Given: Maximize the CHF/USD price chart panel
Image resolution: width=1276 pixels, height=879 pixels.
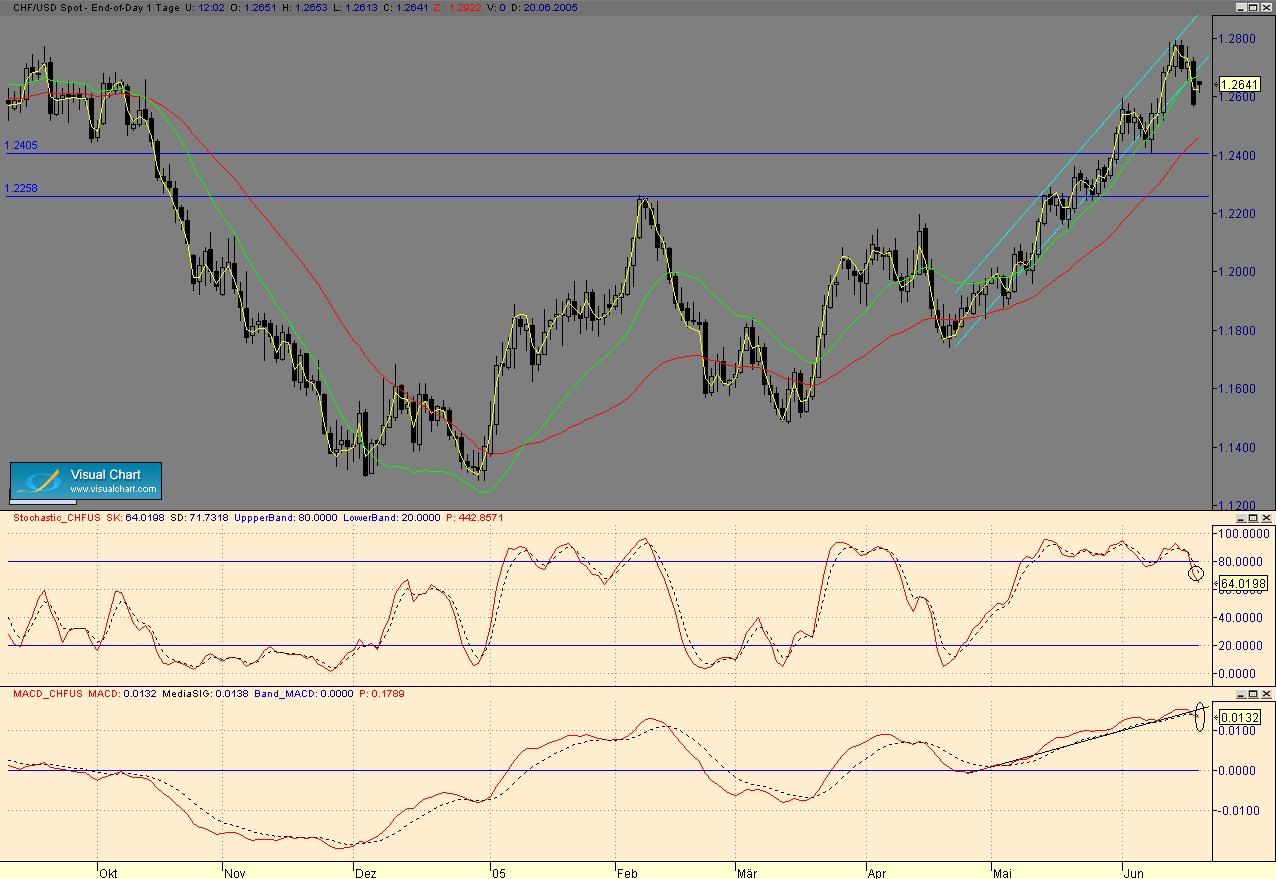Looking at the screenshot, I should pos(1254,7).
